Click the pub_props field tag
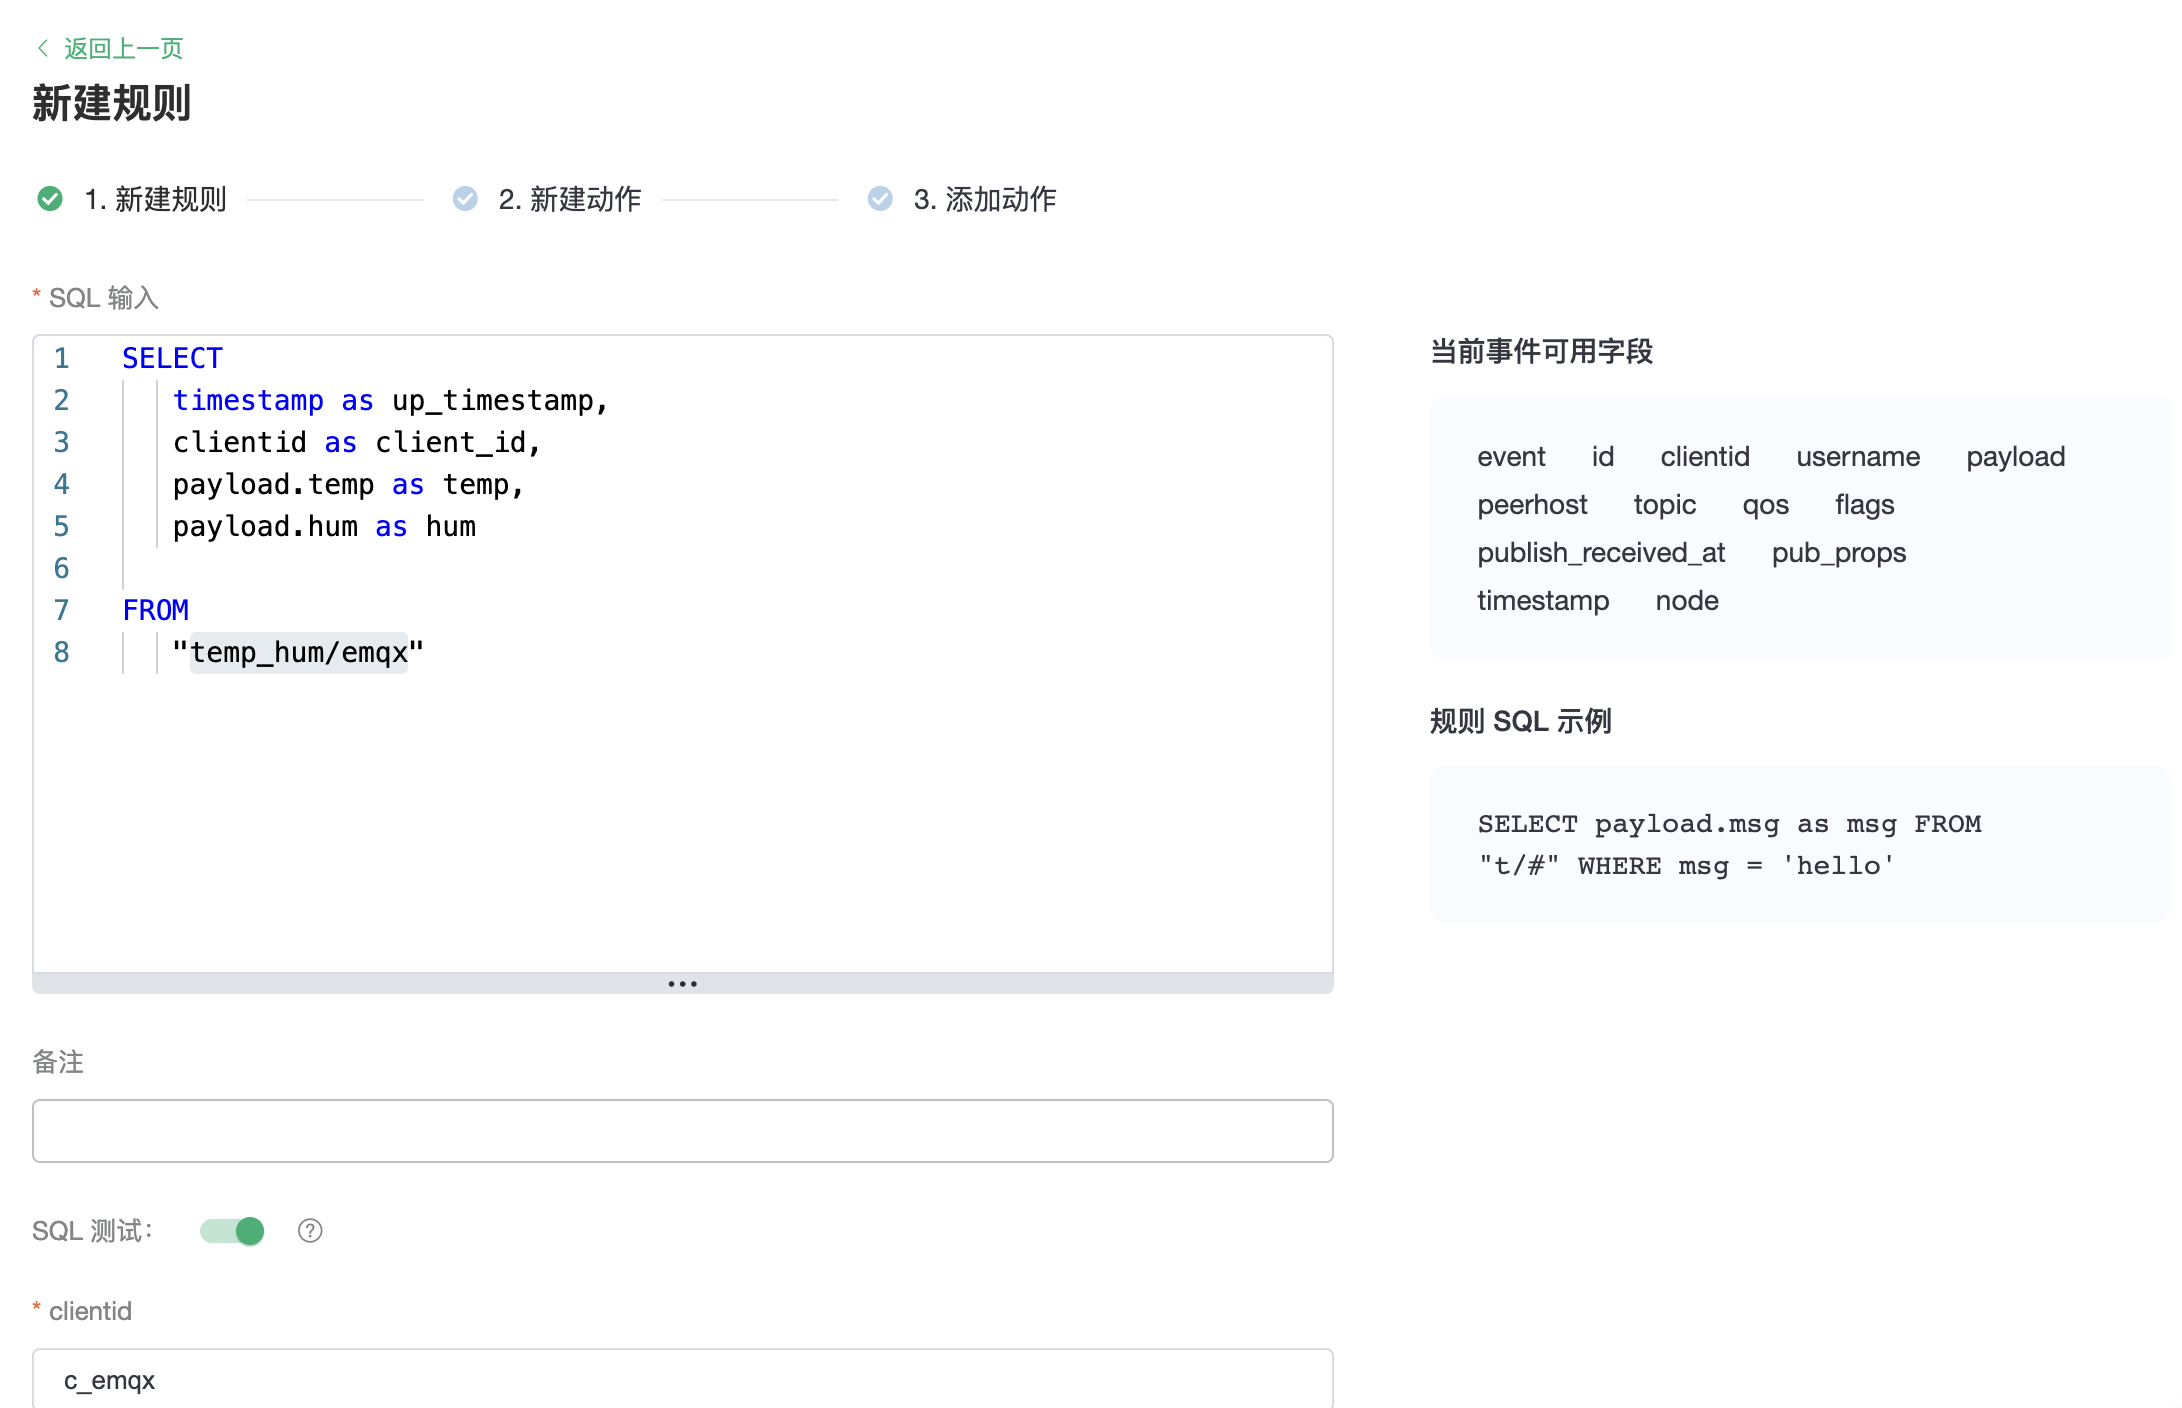 click(x=1838, y=553)
